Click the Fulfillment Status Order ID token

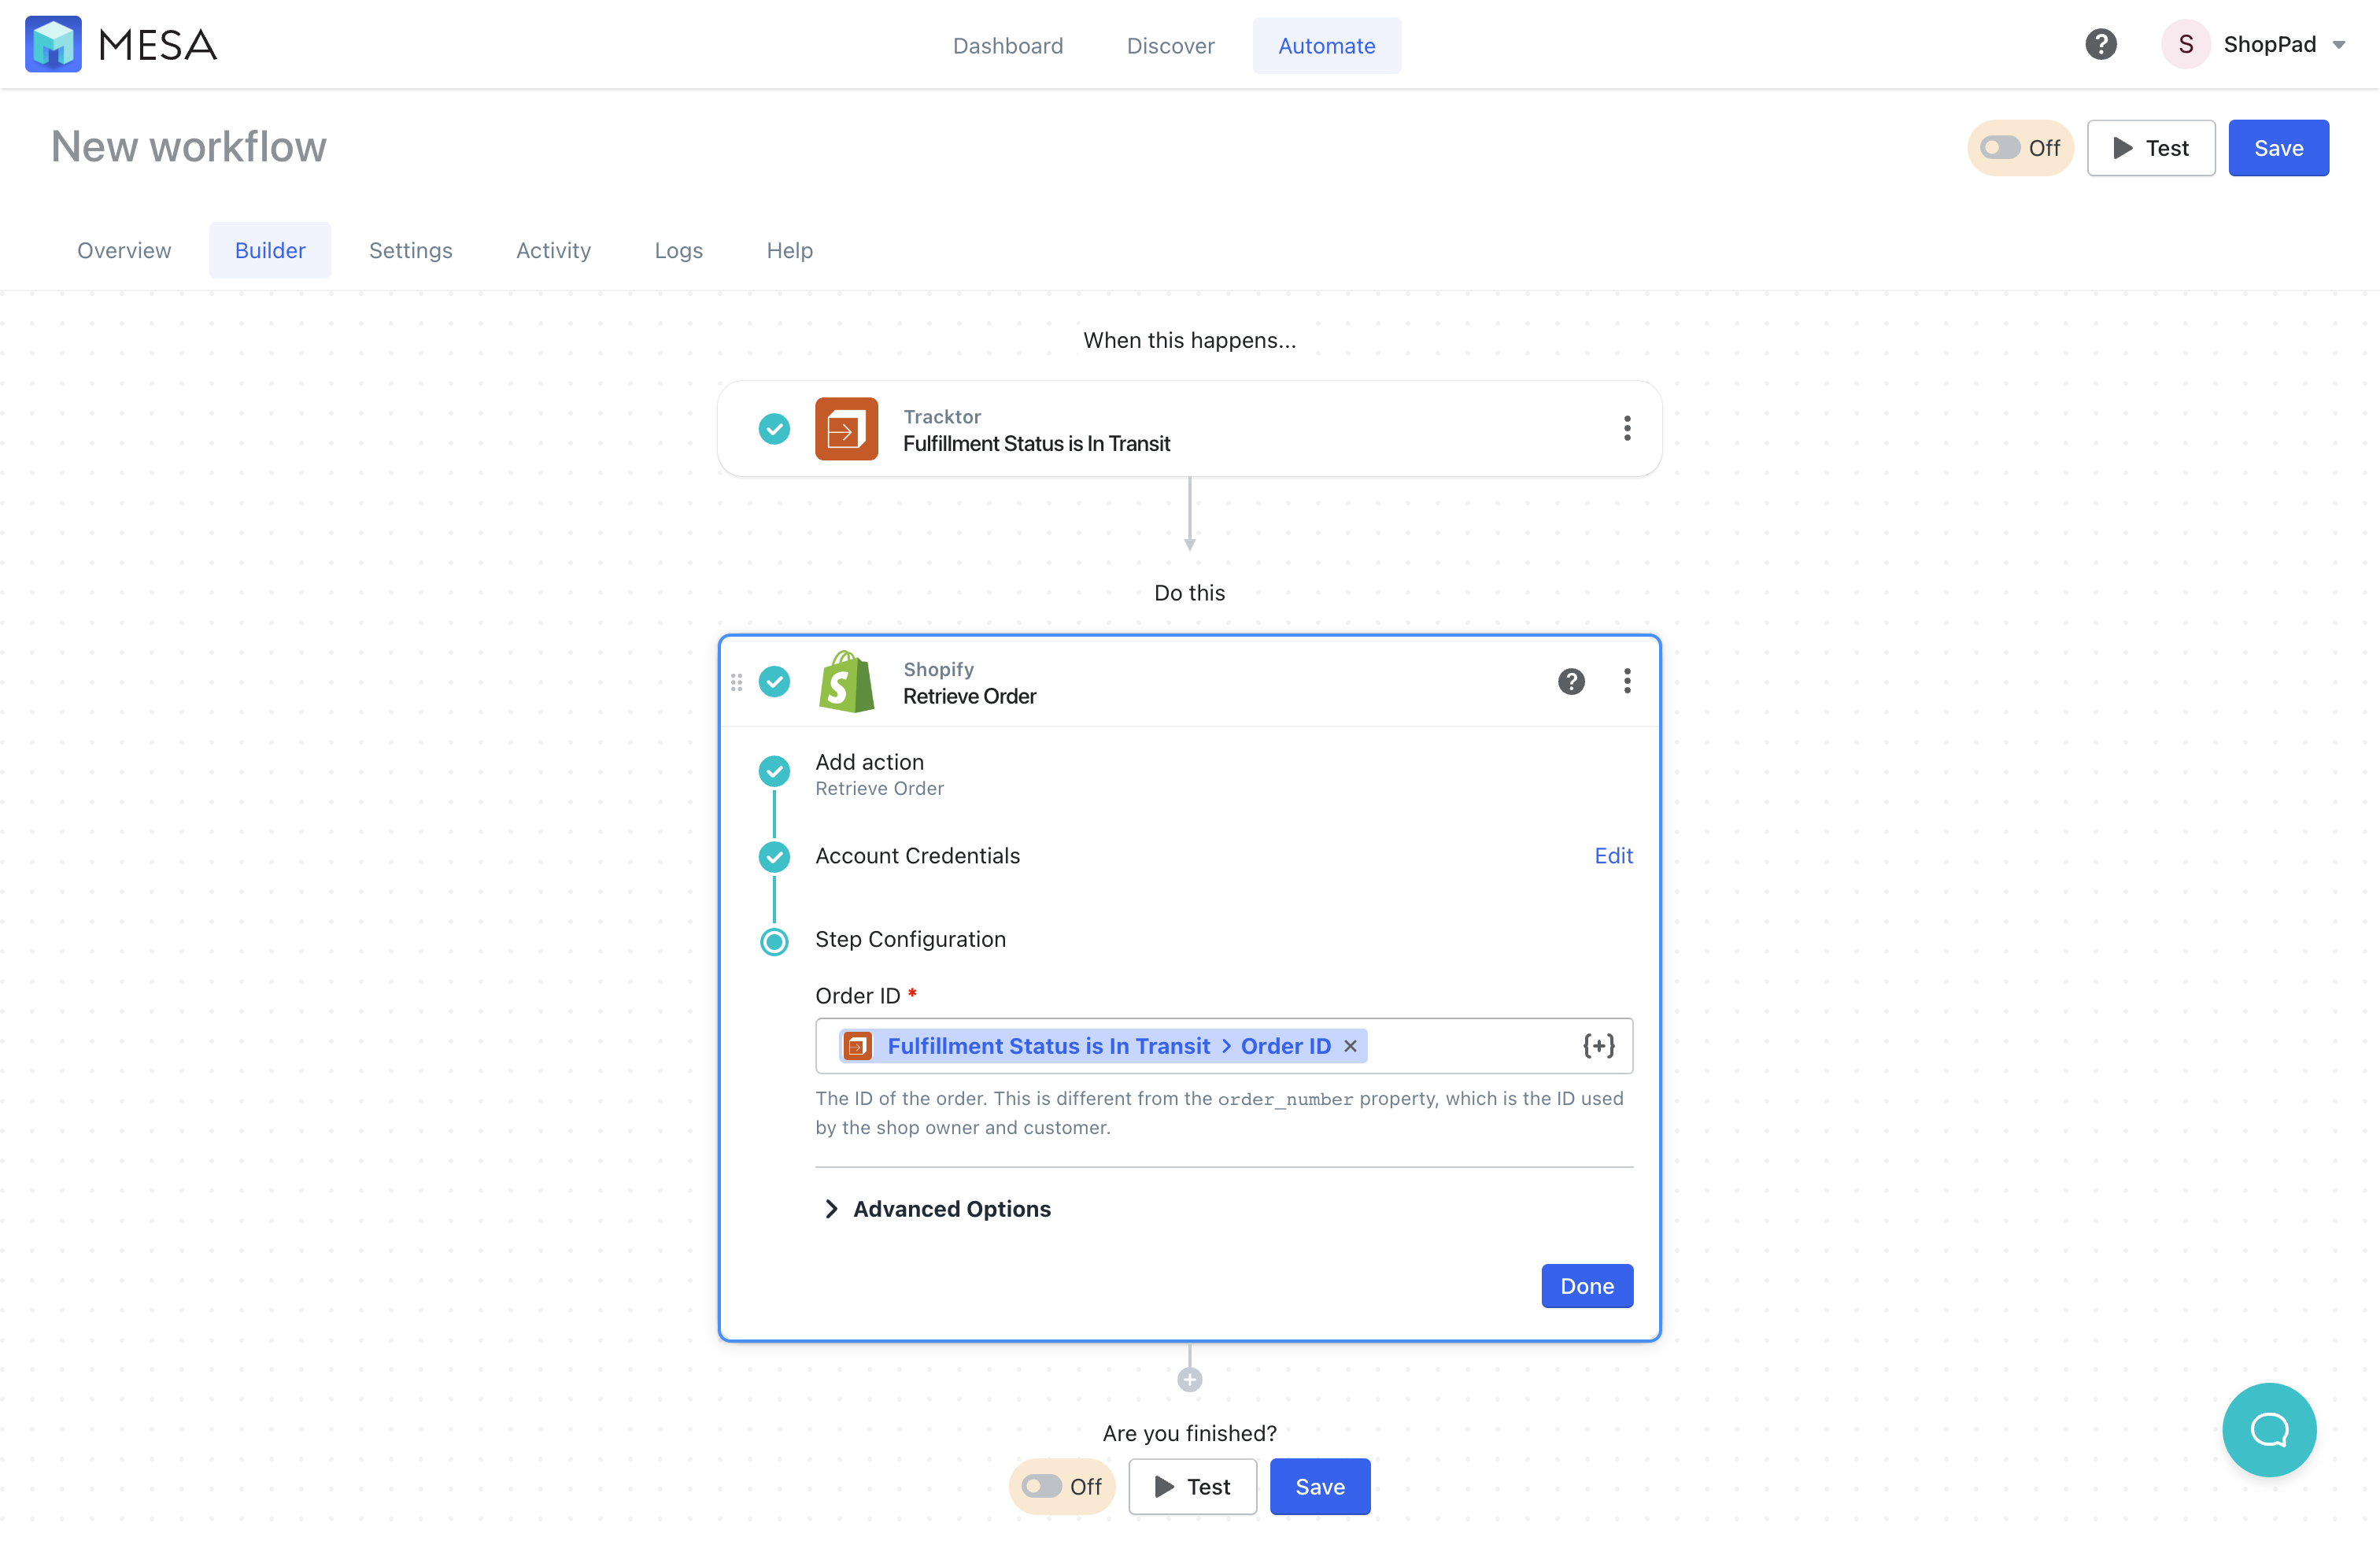tap(1103, 1046)
